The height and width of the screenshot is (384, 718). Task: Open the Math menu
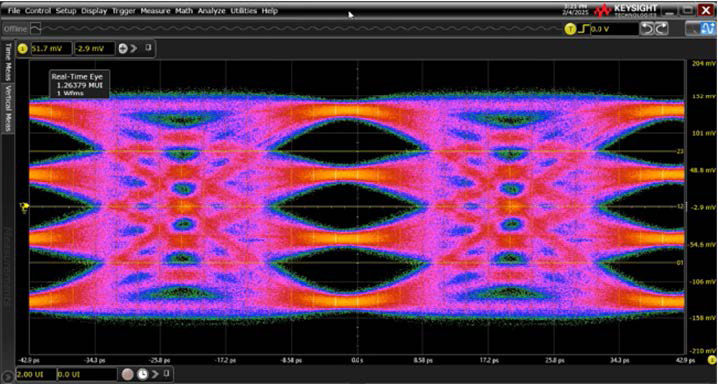pyautogui.click(x=184, y=11)
